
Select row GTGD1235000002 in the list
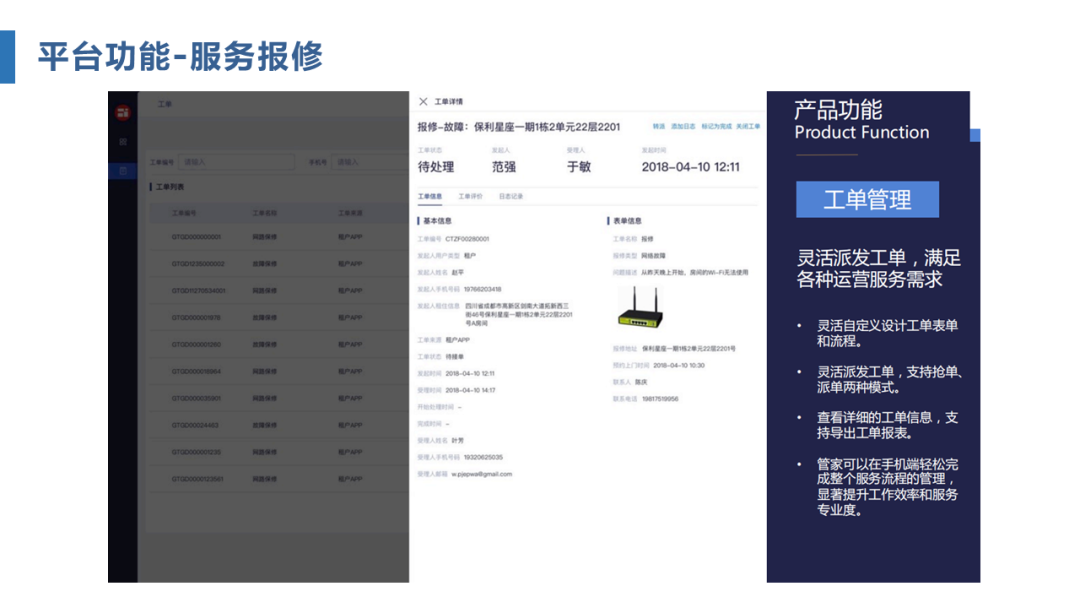tap(279, 264)
